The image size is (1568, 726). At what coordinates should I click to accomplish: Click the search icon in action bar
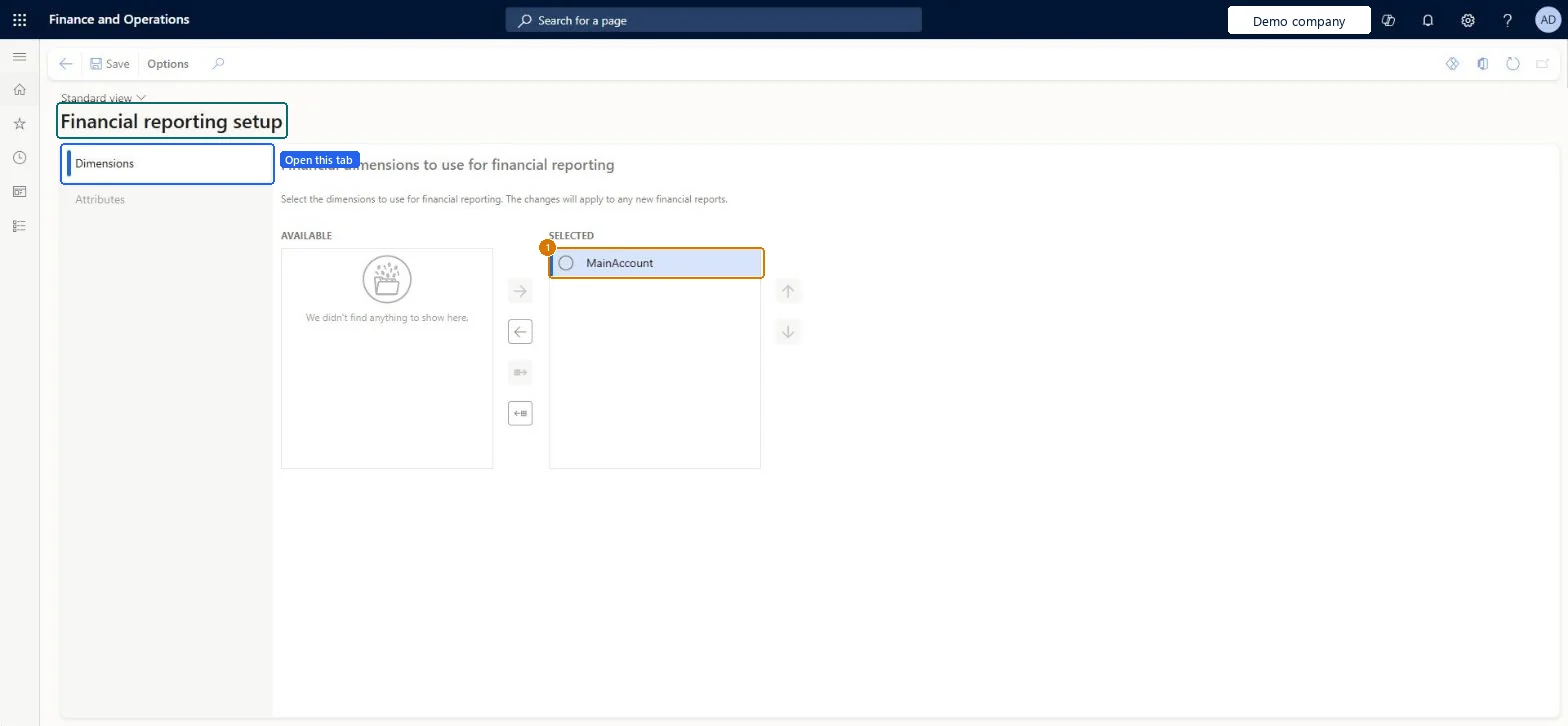click(218, 64)
